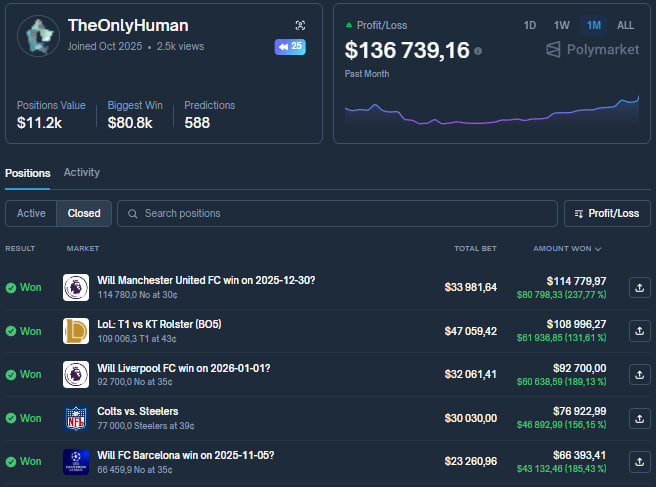The height and width of the screenshot is (487, 656).
Task: Open the Profit/Loss sort dropdown
Action: pos(607,213)
